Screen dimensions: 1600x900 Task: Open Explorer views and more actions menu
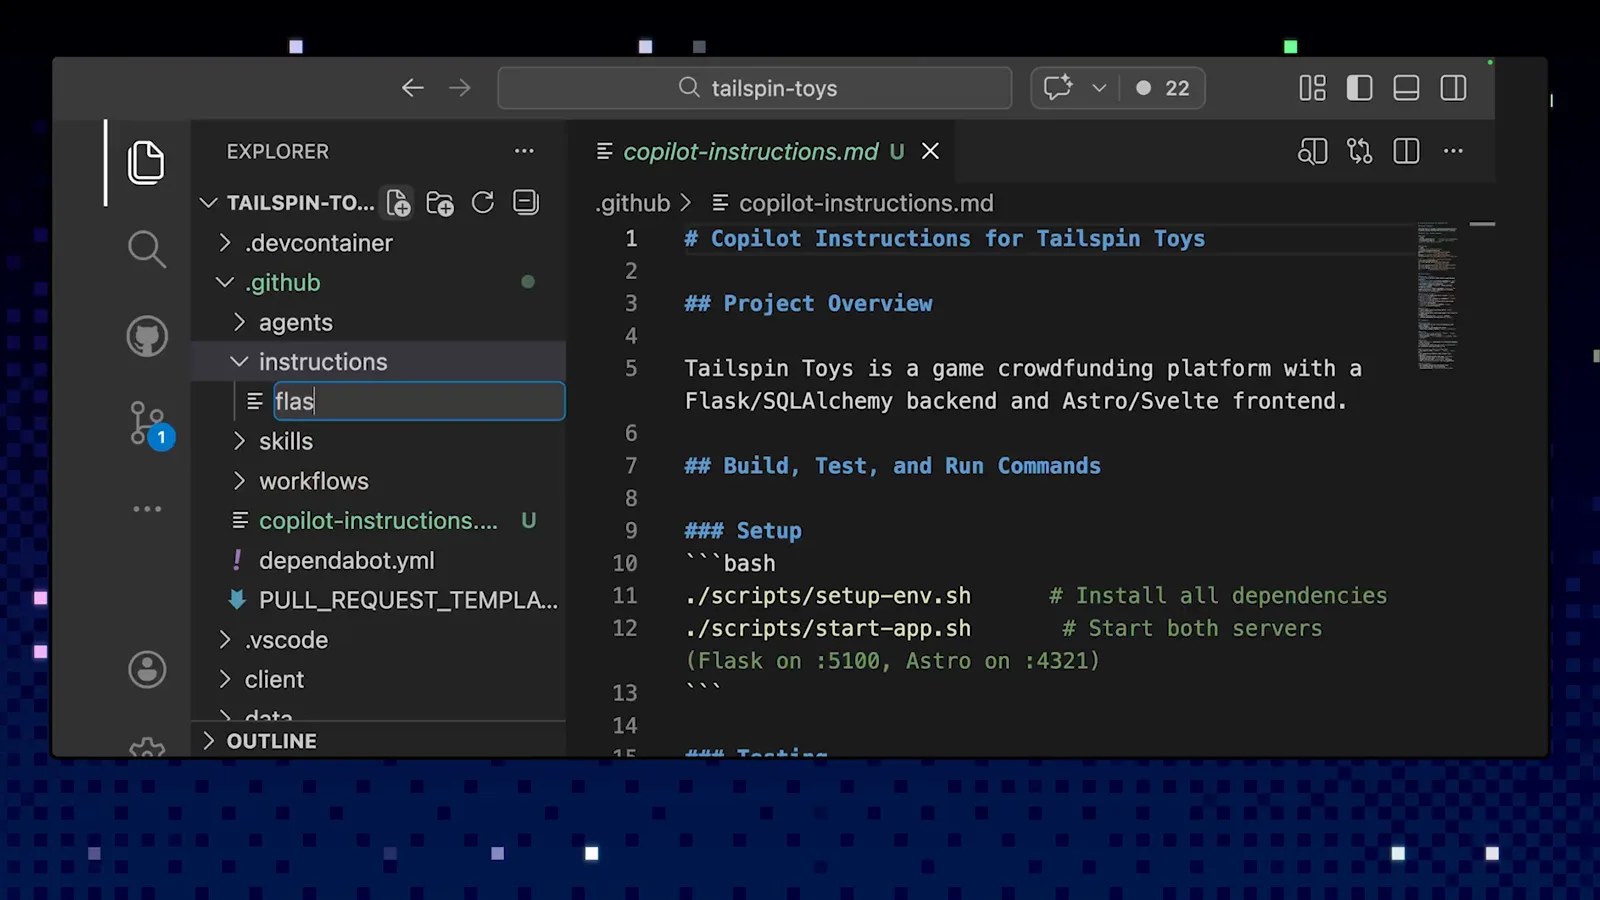coord(524,151)
